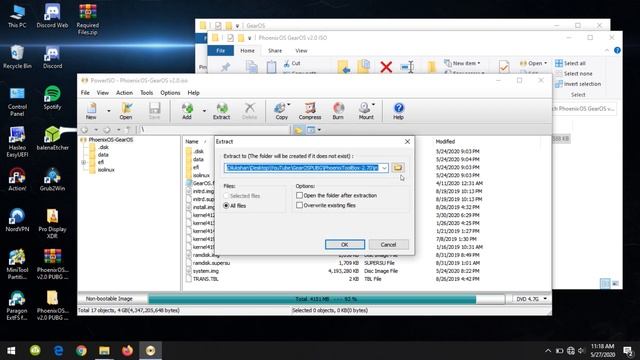Open Grub2Win desktop shortcut

52,180
